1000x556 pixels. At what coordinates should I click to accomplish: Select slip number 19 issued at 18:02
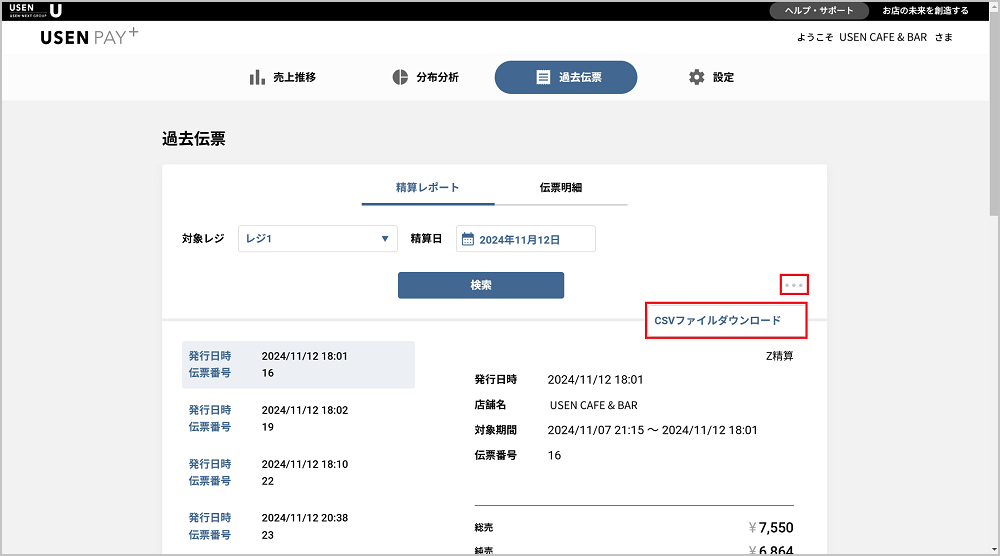pyautogui.click(x=298, y=418)
